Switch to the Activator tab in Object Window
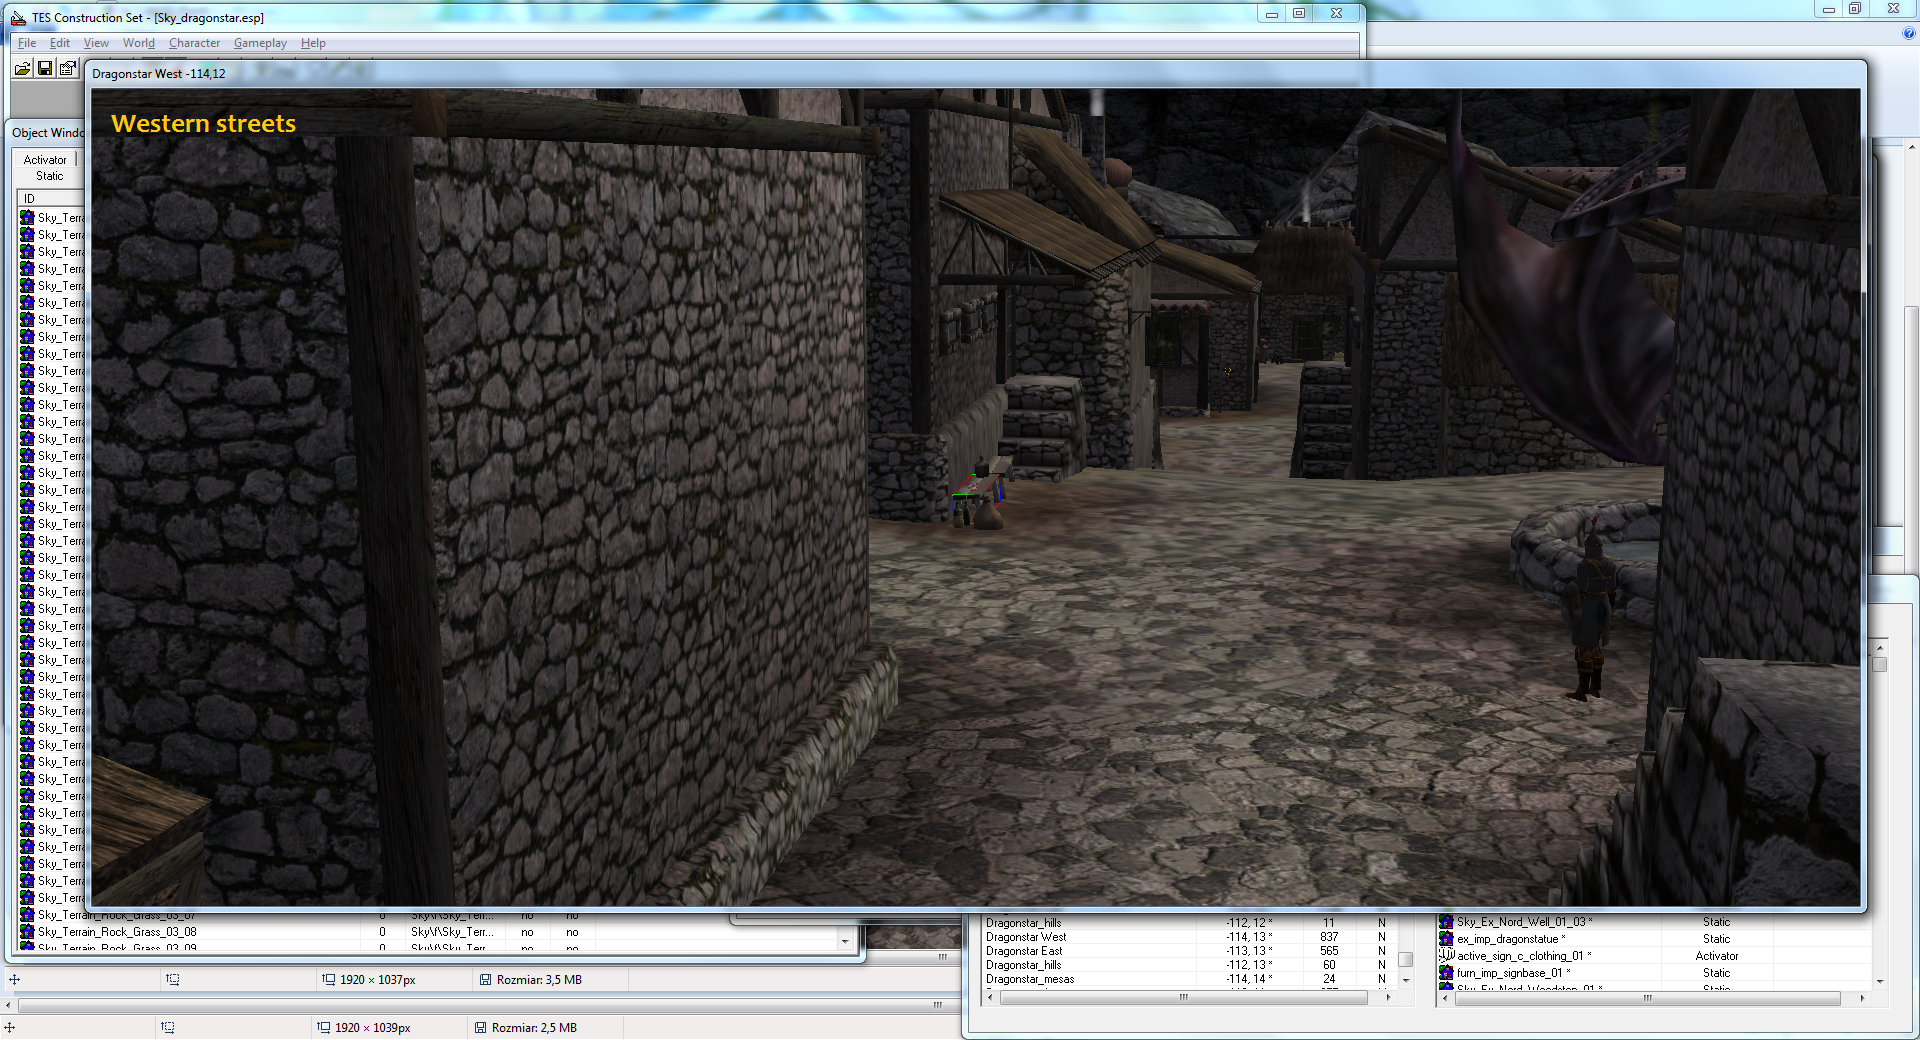Screen dimensions: 1920x1040 coord(45,160)
